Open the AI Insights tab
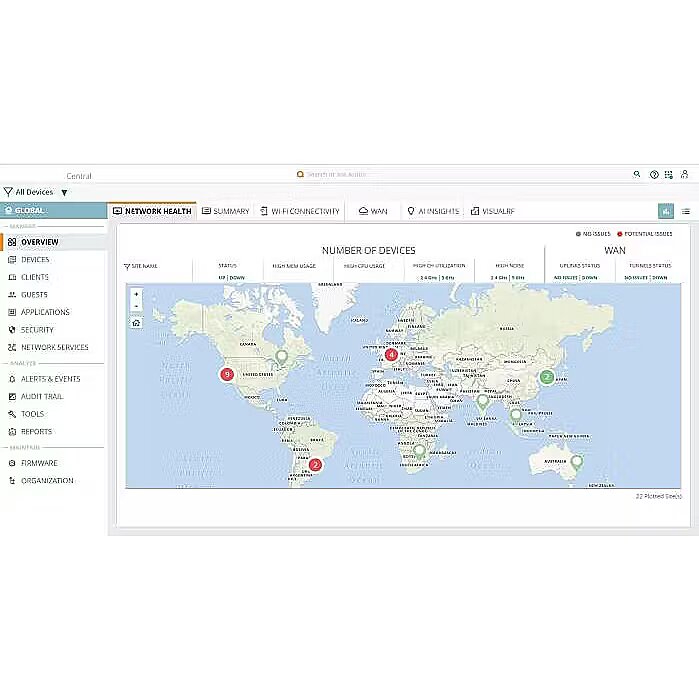 tap(433, 211)
